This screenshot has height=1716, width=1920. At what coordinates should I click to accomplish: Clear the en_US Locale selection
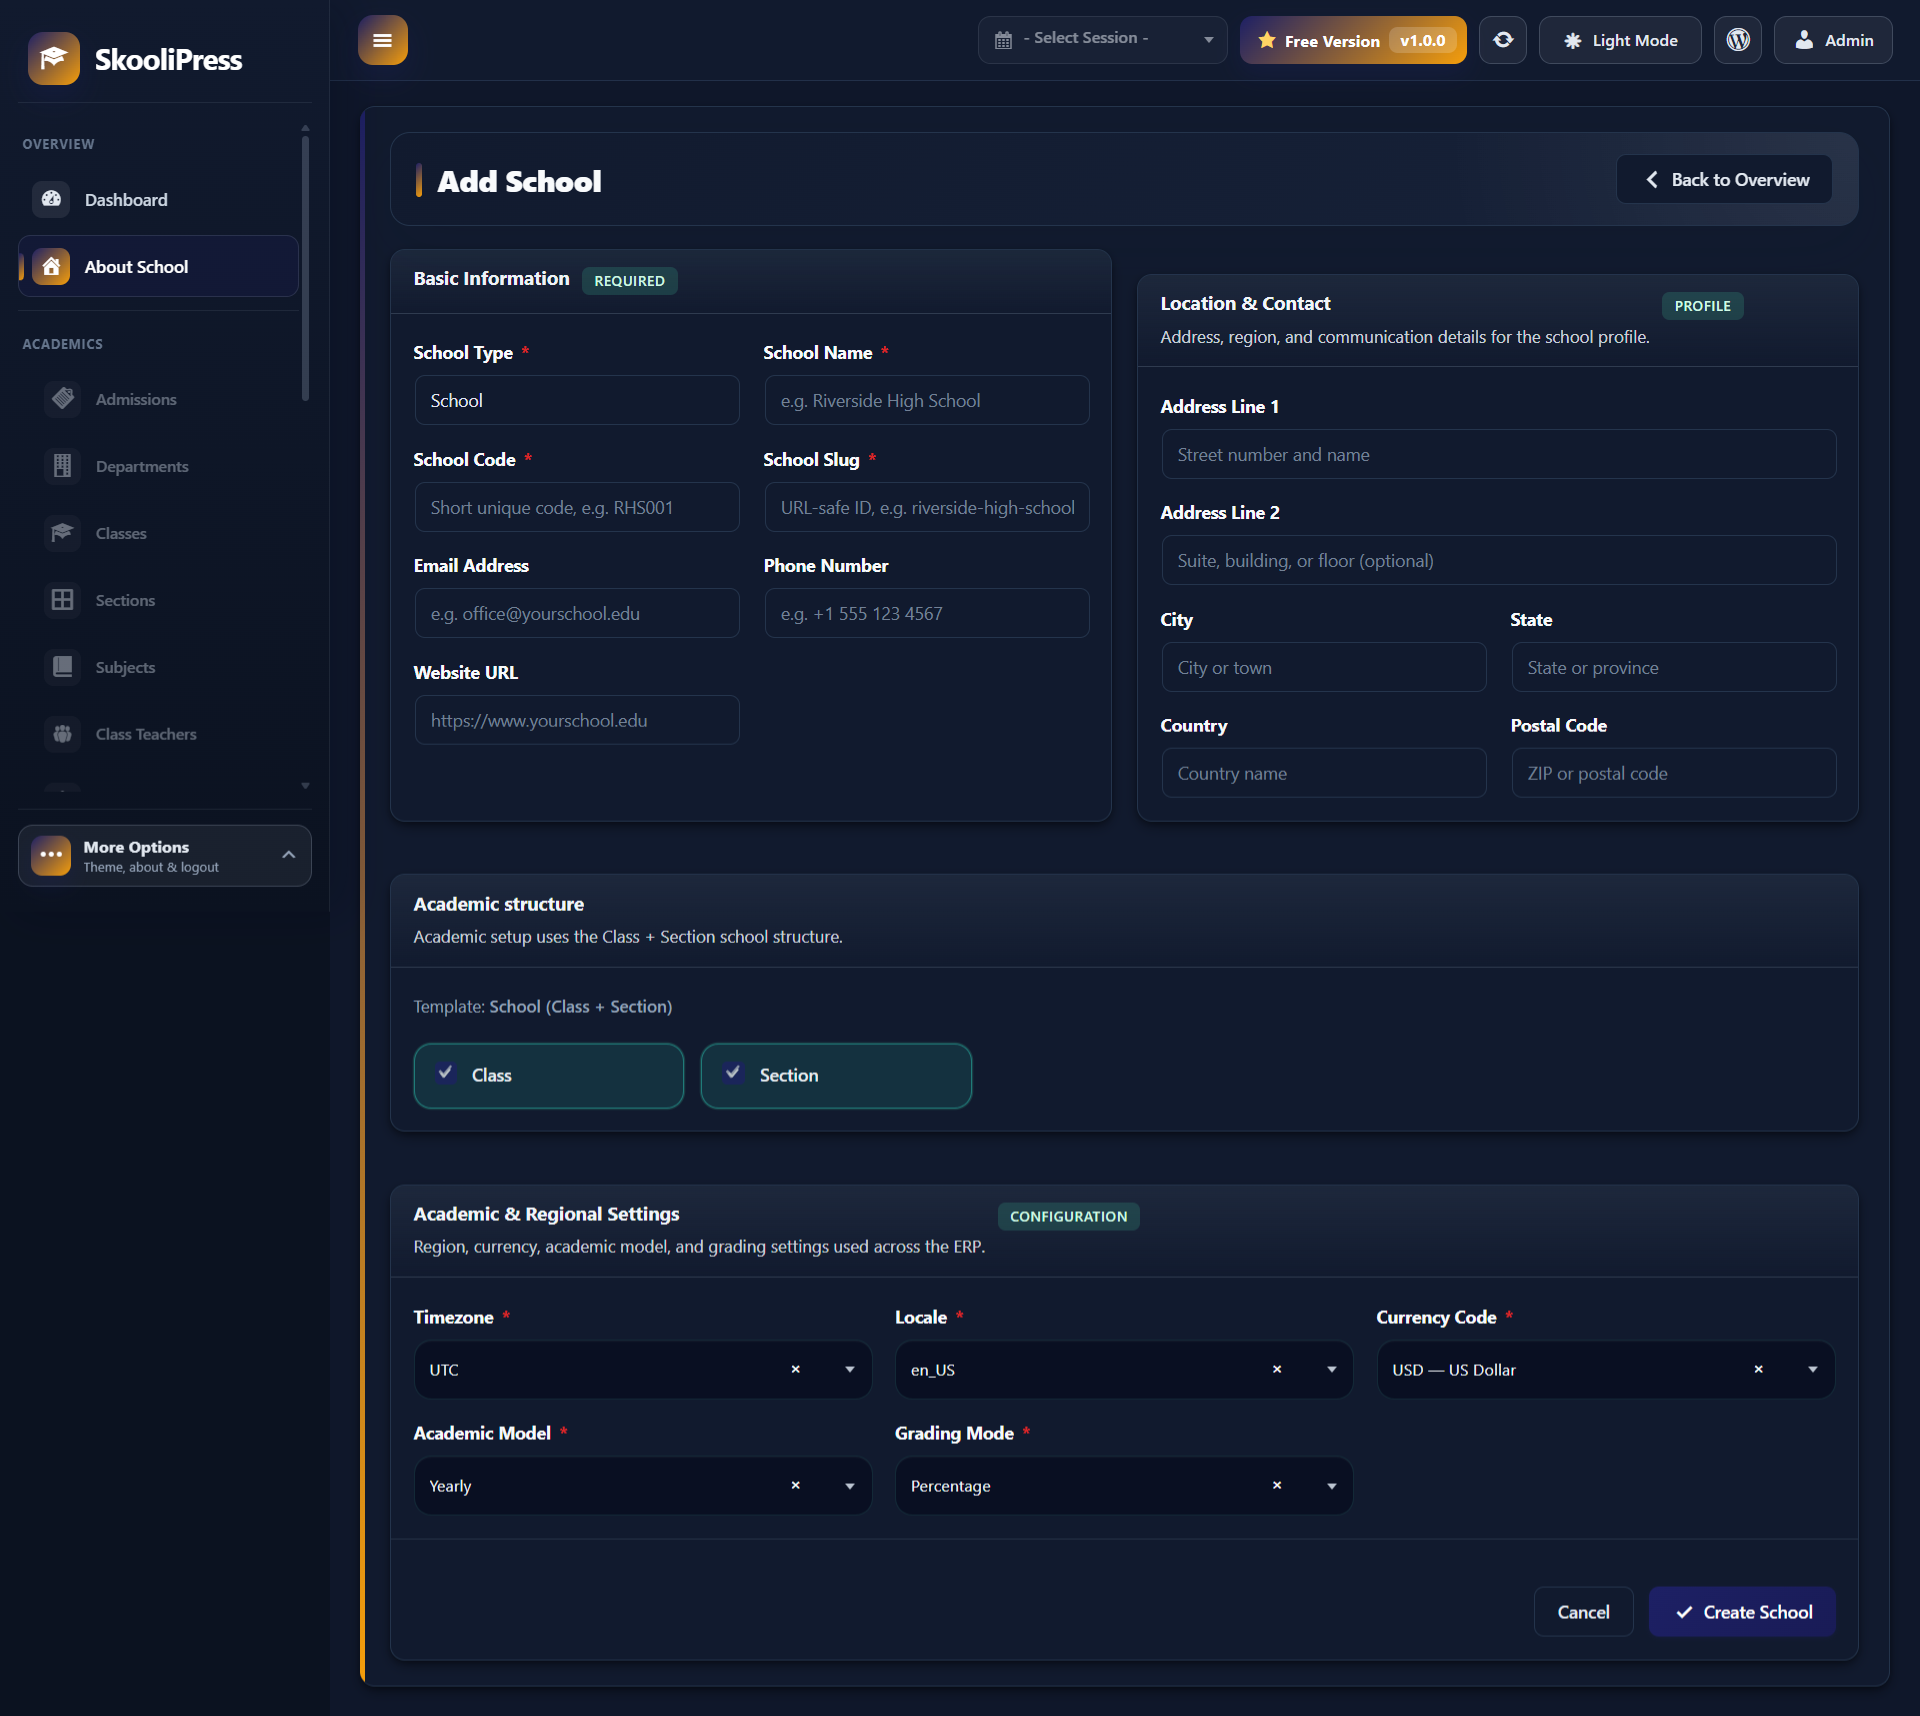(1277, 1369)
